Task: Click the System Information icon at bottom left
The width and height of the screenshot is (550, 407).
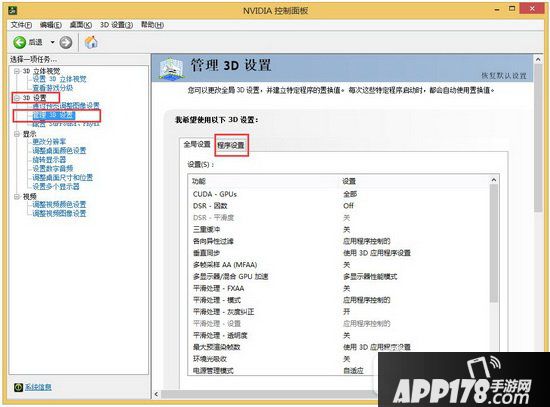Action: (18, 387)
